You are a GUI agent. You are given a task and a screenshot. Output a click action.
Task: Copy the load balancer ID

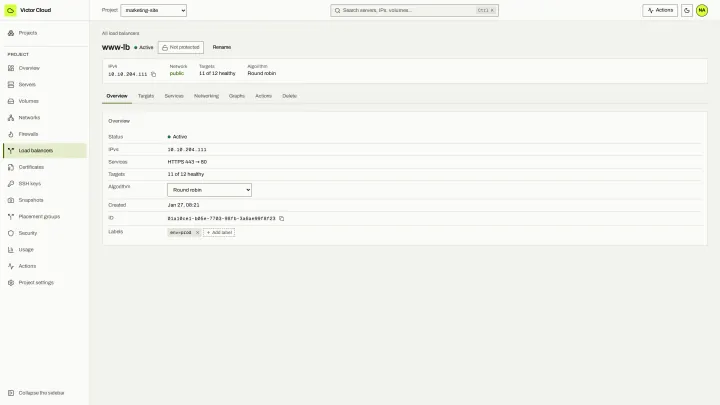[281, 219]
